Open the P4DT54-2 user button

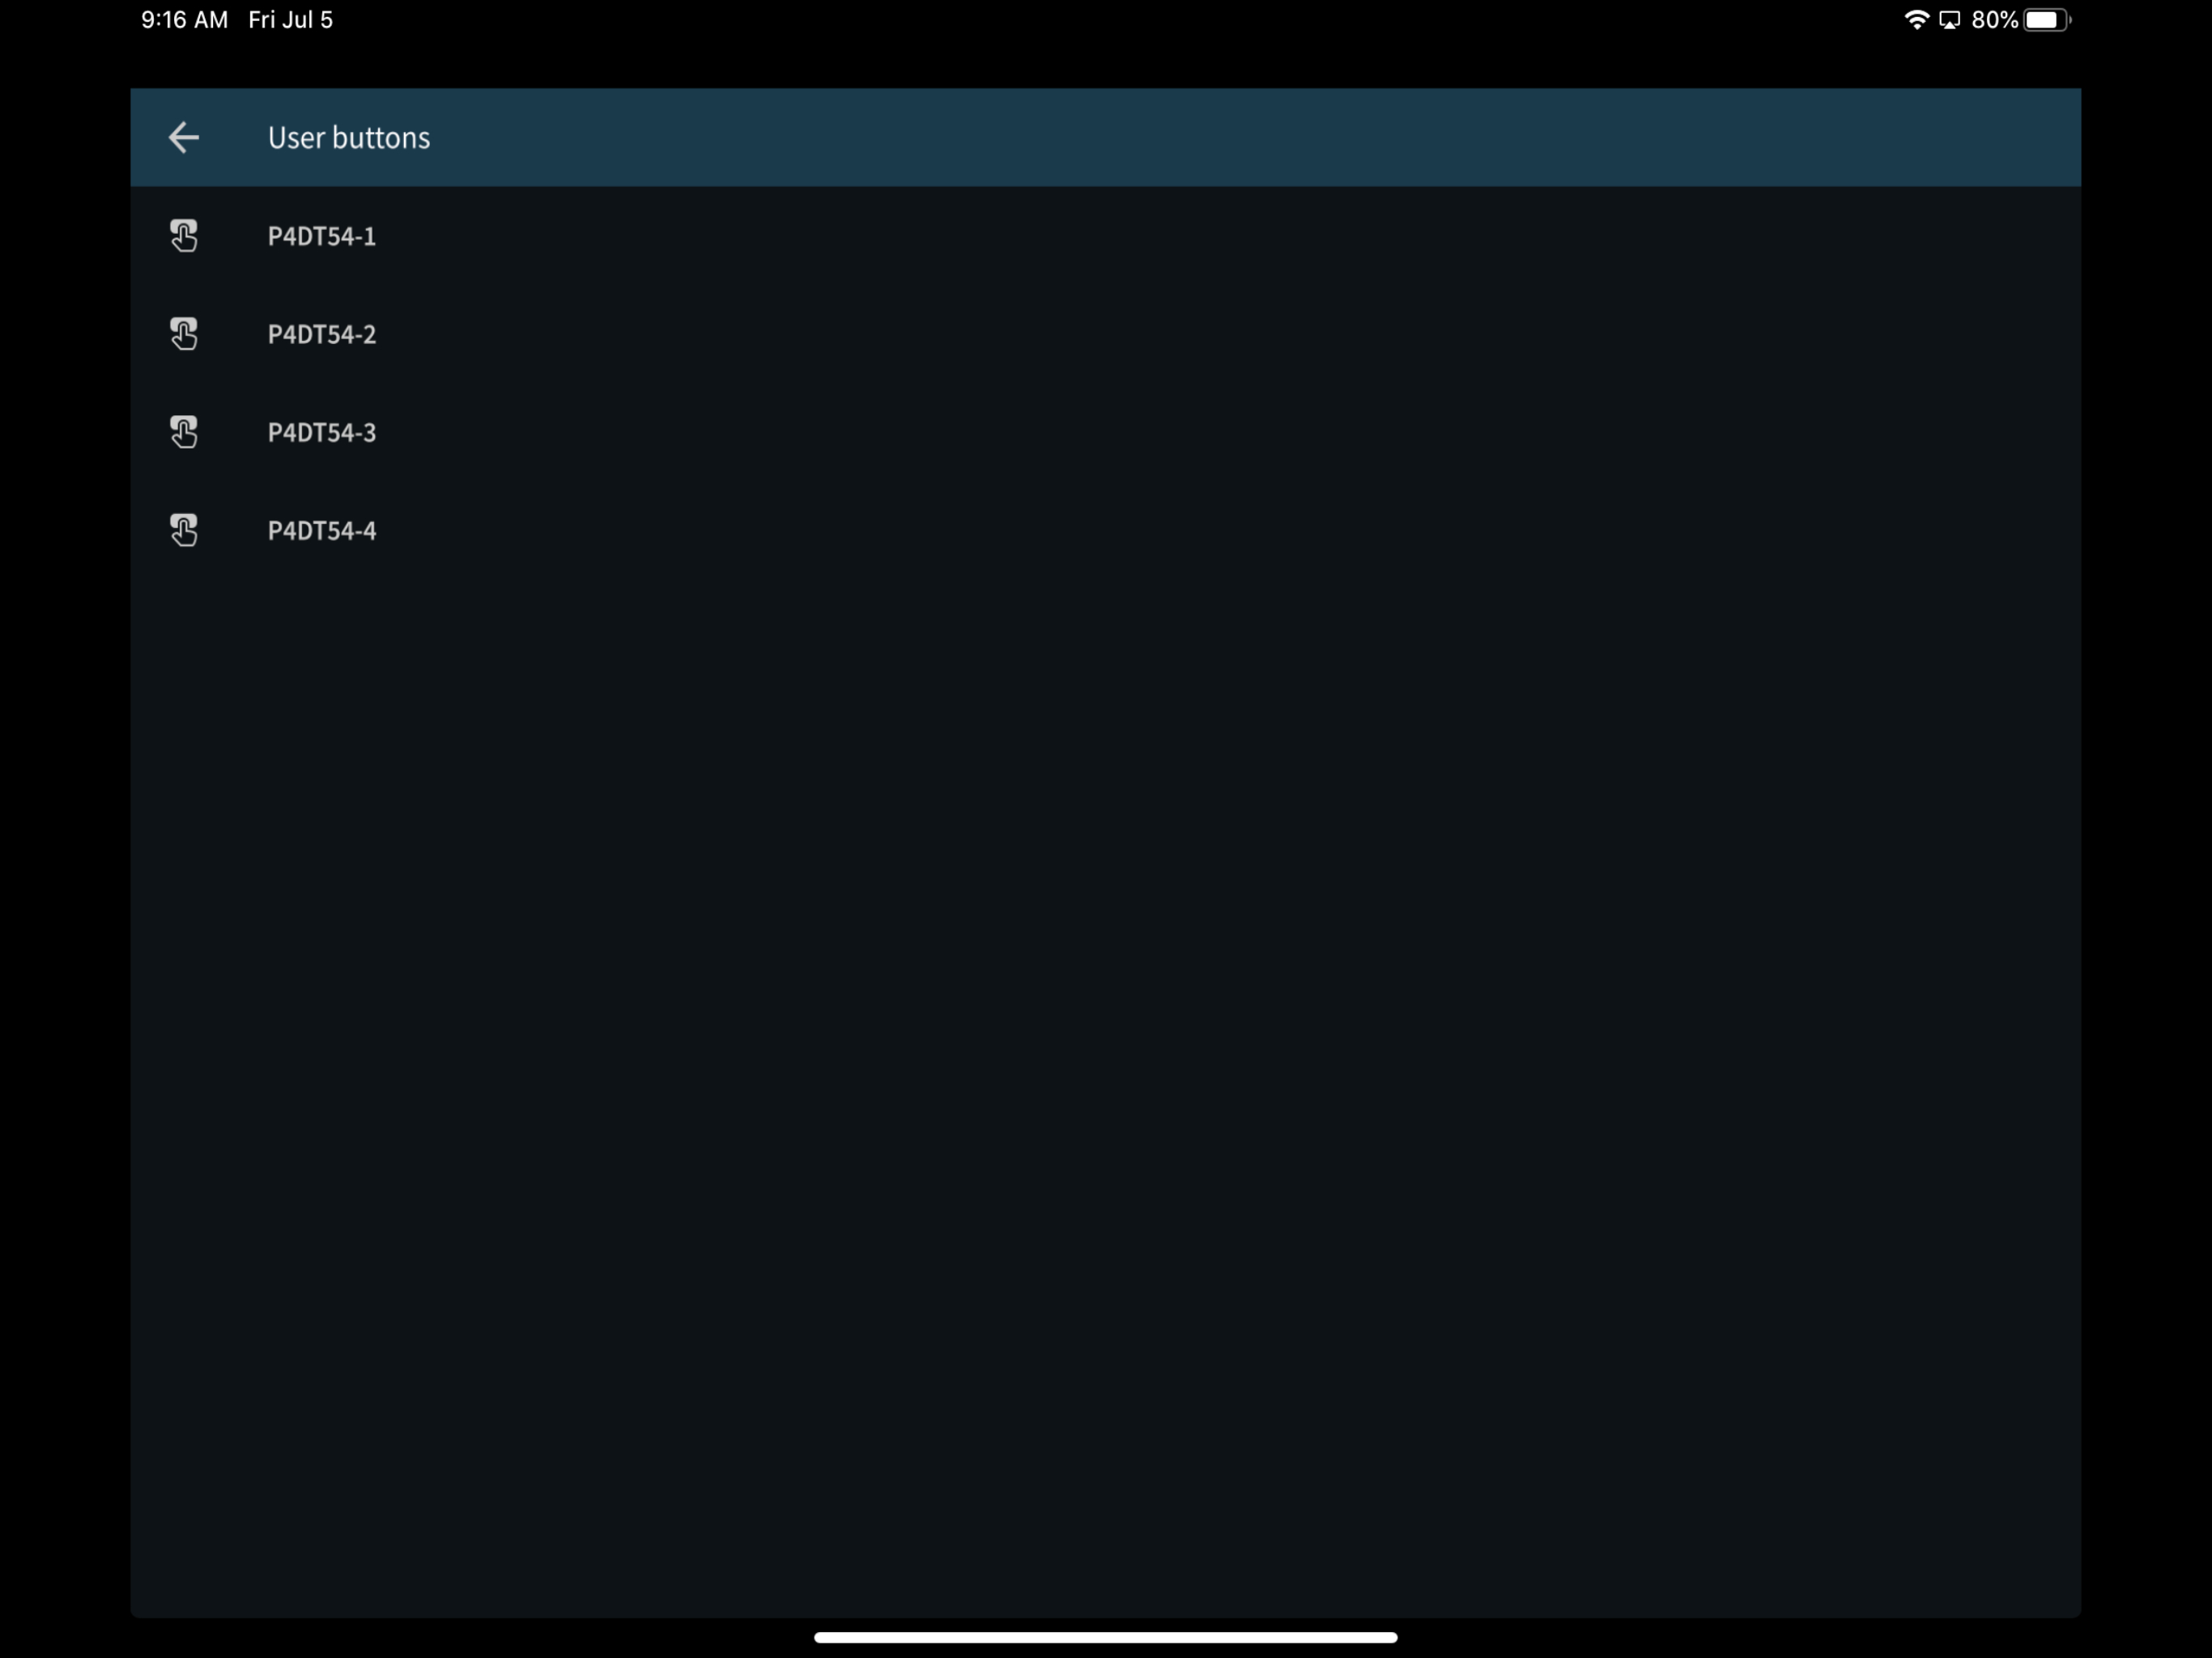coord(1105,334)
